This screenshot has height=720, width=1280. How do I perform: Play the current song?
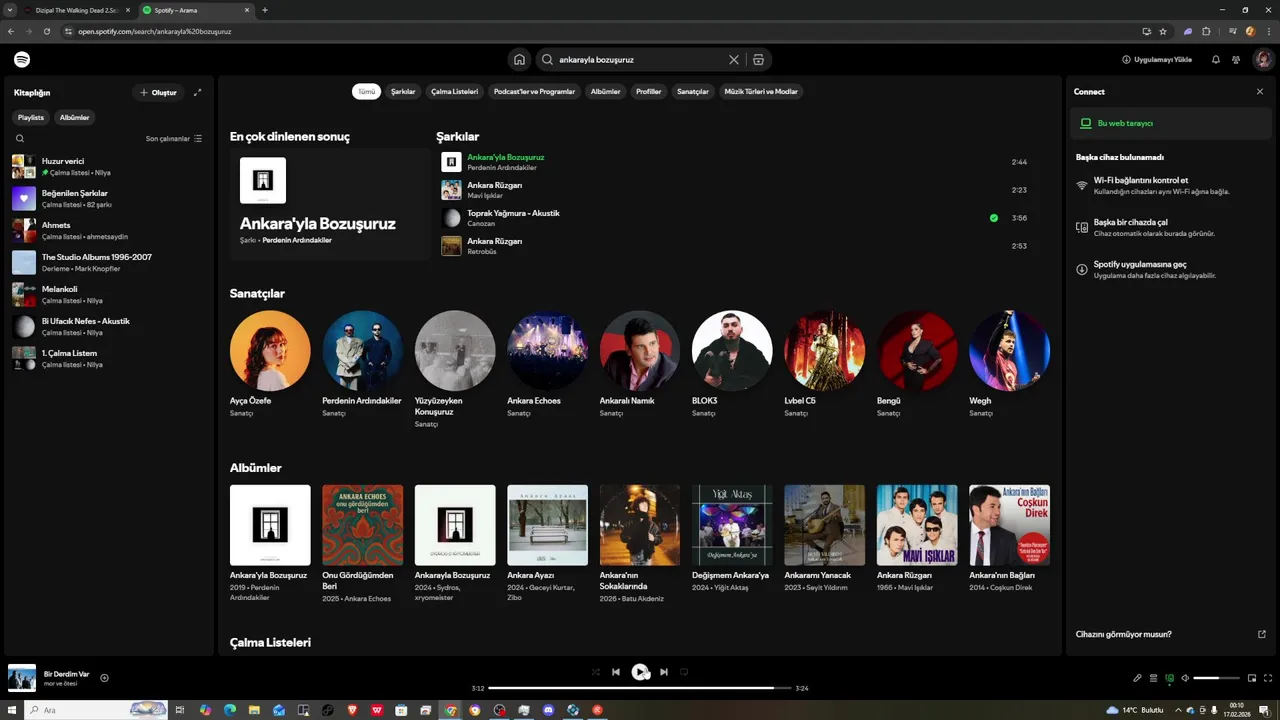(640, 672)
